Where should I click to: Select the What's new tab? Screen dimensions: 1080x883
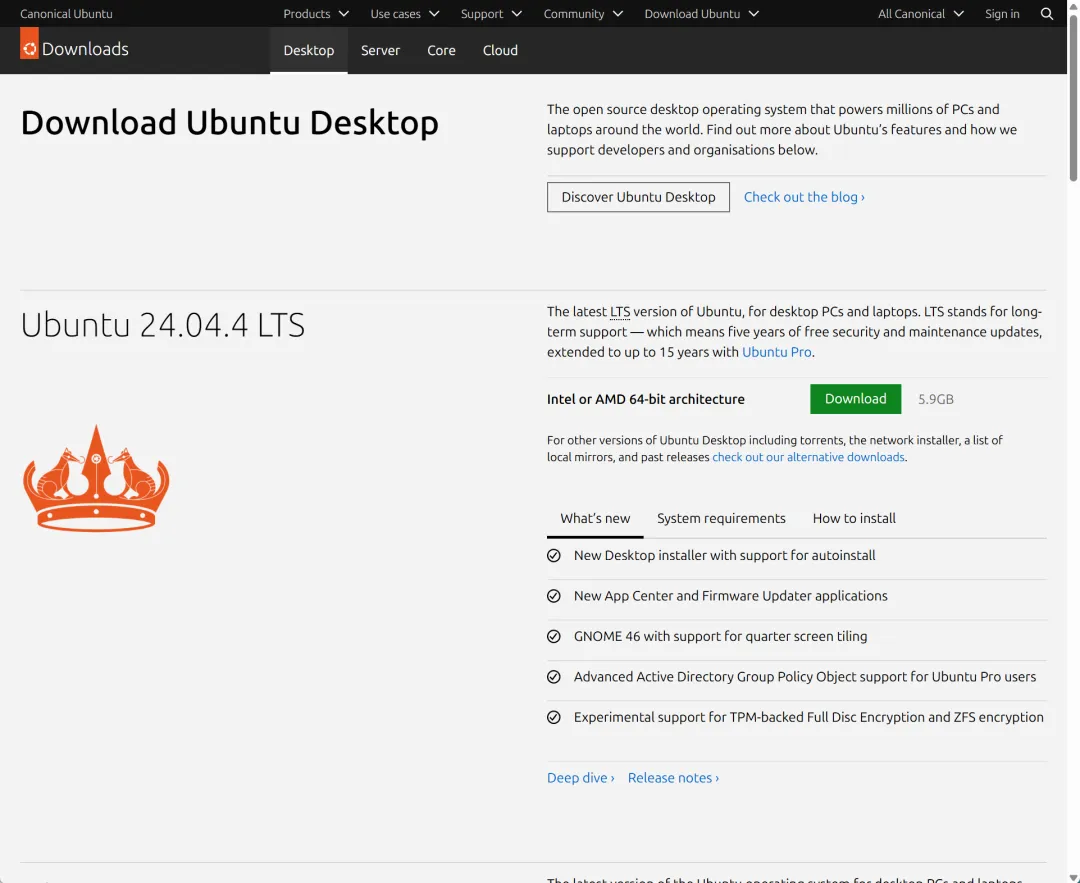pos(595,519)
